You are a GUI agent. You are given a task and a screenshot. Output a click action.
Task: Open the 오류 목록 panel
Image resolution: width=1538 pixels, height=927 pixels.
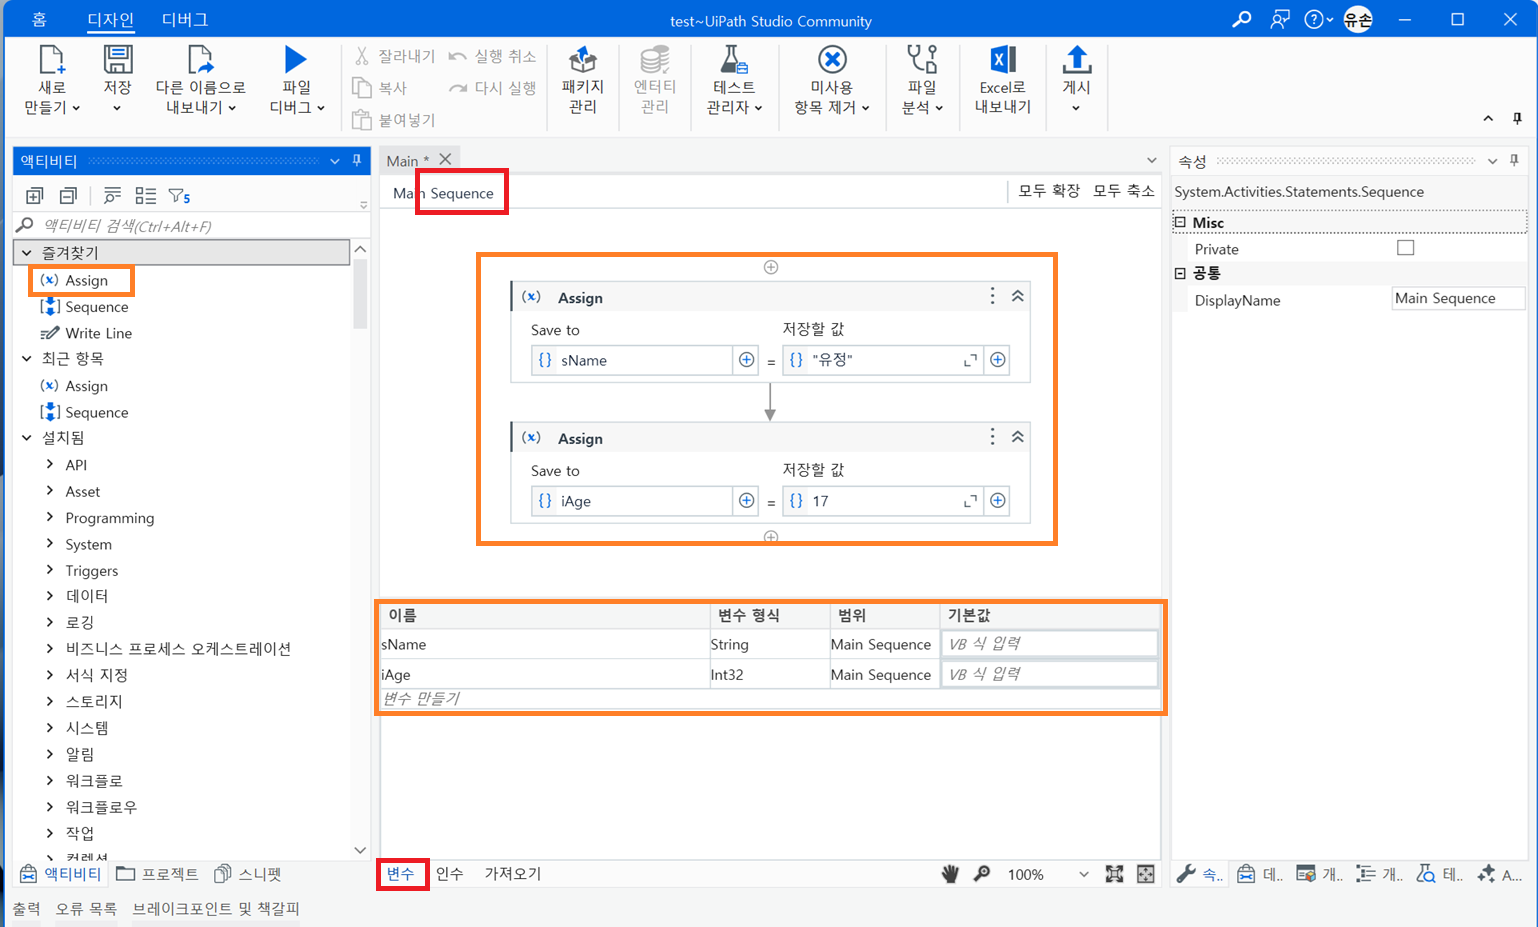click(86, 909)
